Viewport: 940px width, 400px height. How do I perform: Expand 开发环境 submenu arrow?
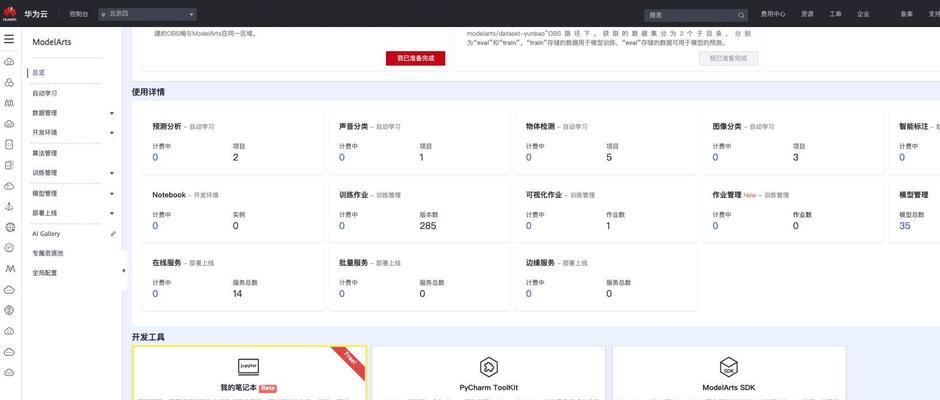(112, 133)
